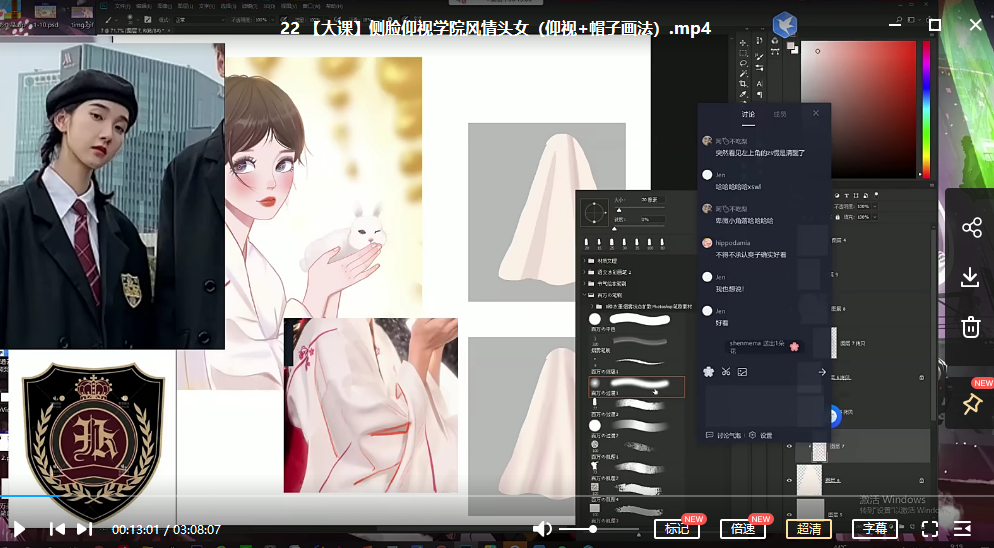Viewport: 994px width, 548px height.
Task: Open the 图像 menu in Photoshop
Action: click(x=164, y=6)
